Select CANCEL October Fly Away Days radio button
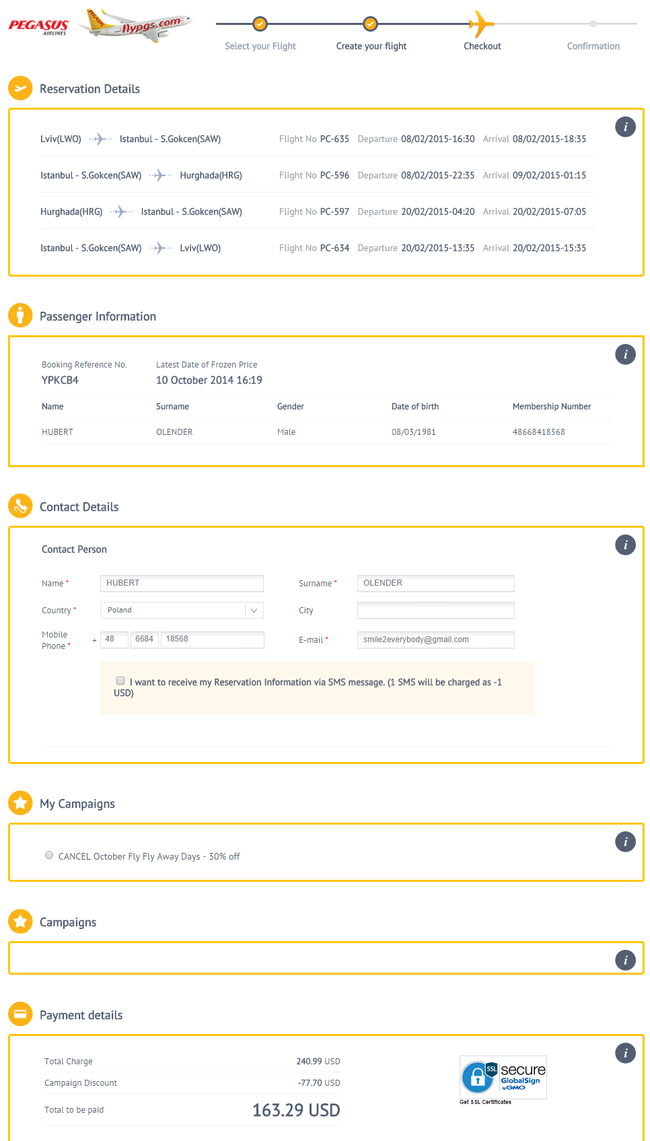This screenshot has width=650, height=1141. [49, 856]
